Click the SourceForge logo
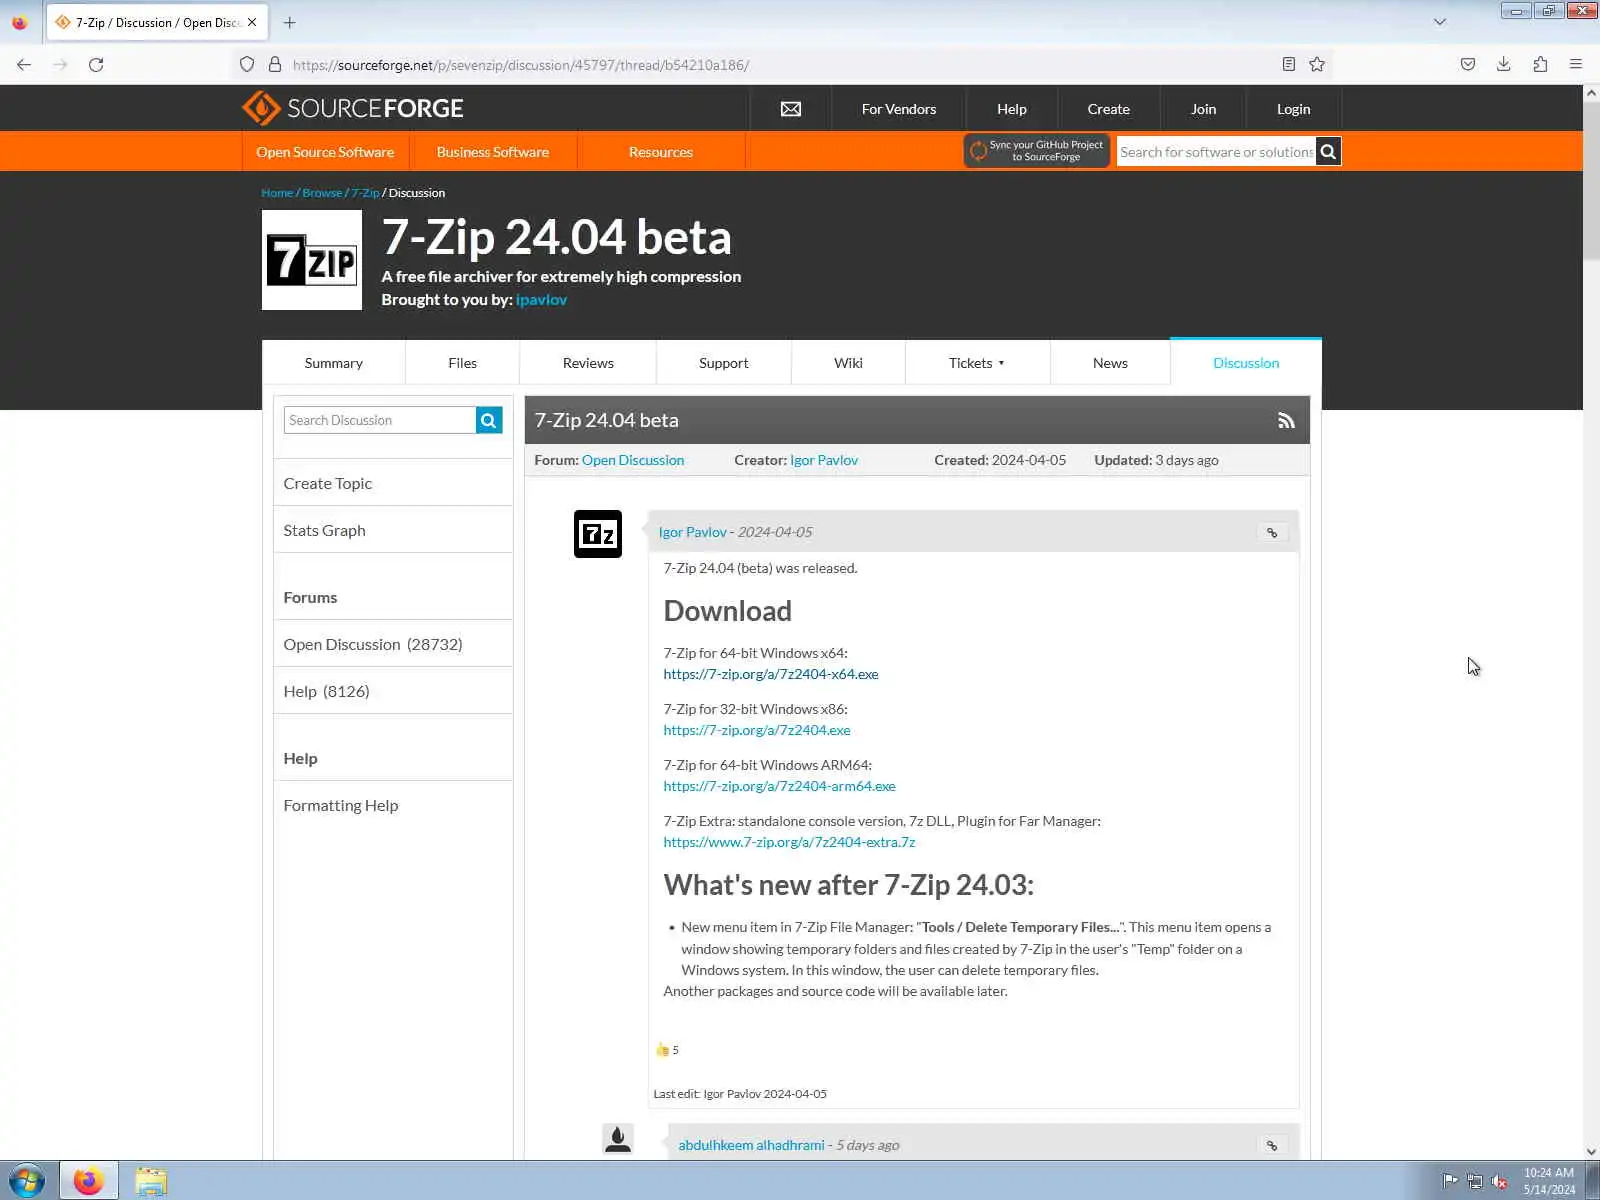 (x=353, y=108)
